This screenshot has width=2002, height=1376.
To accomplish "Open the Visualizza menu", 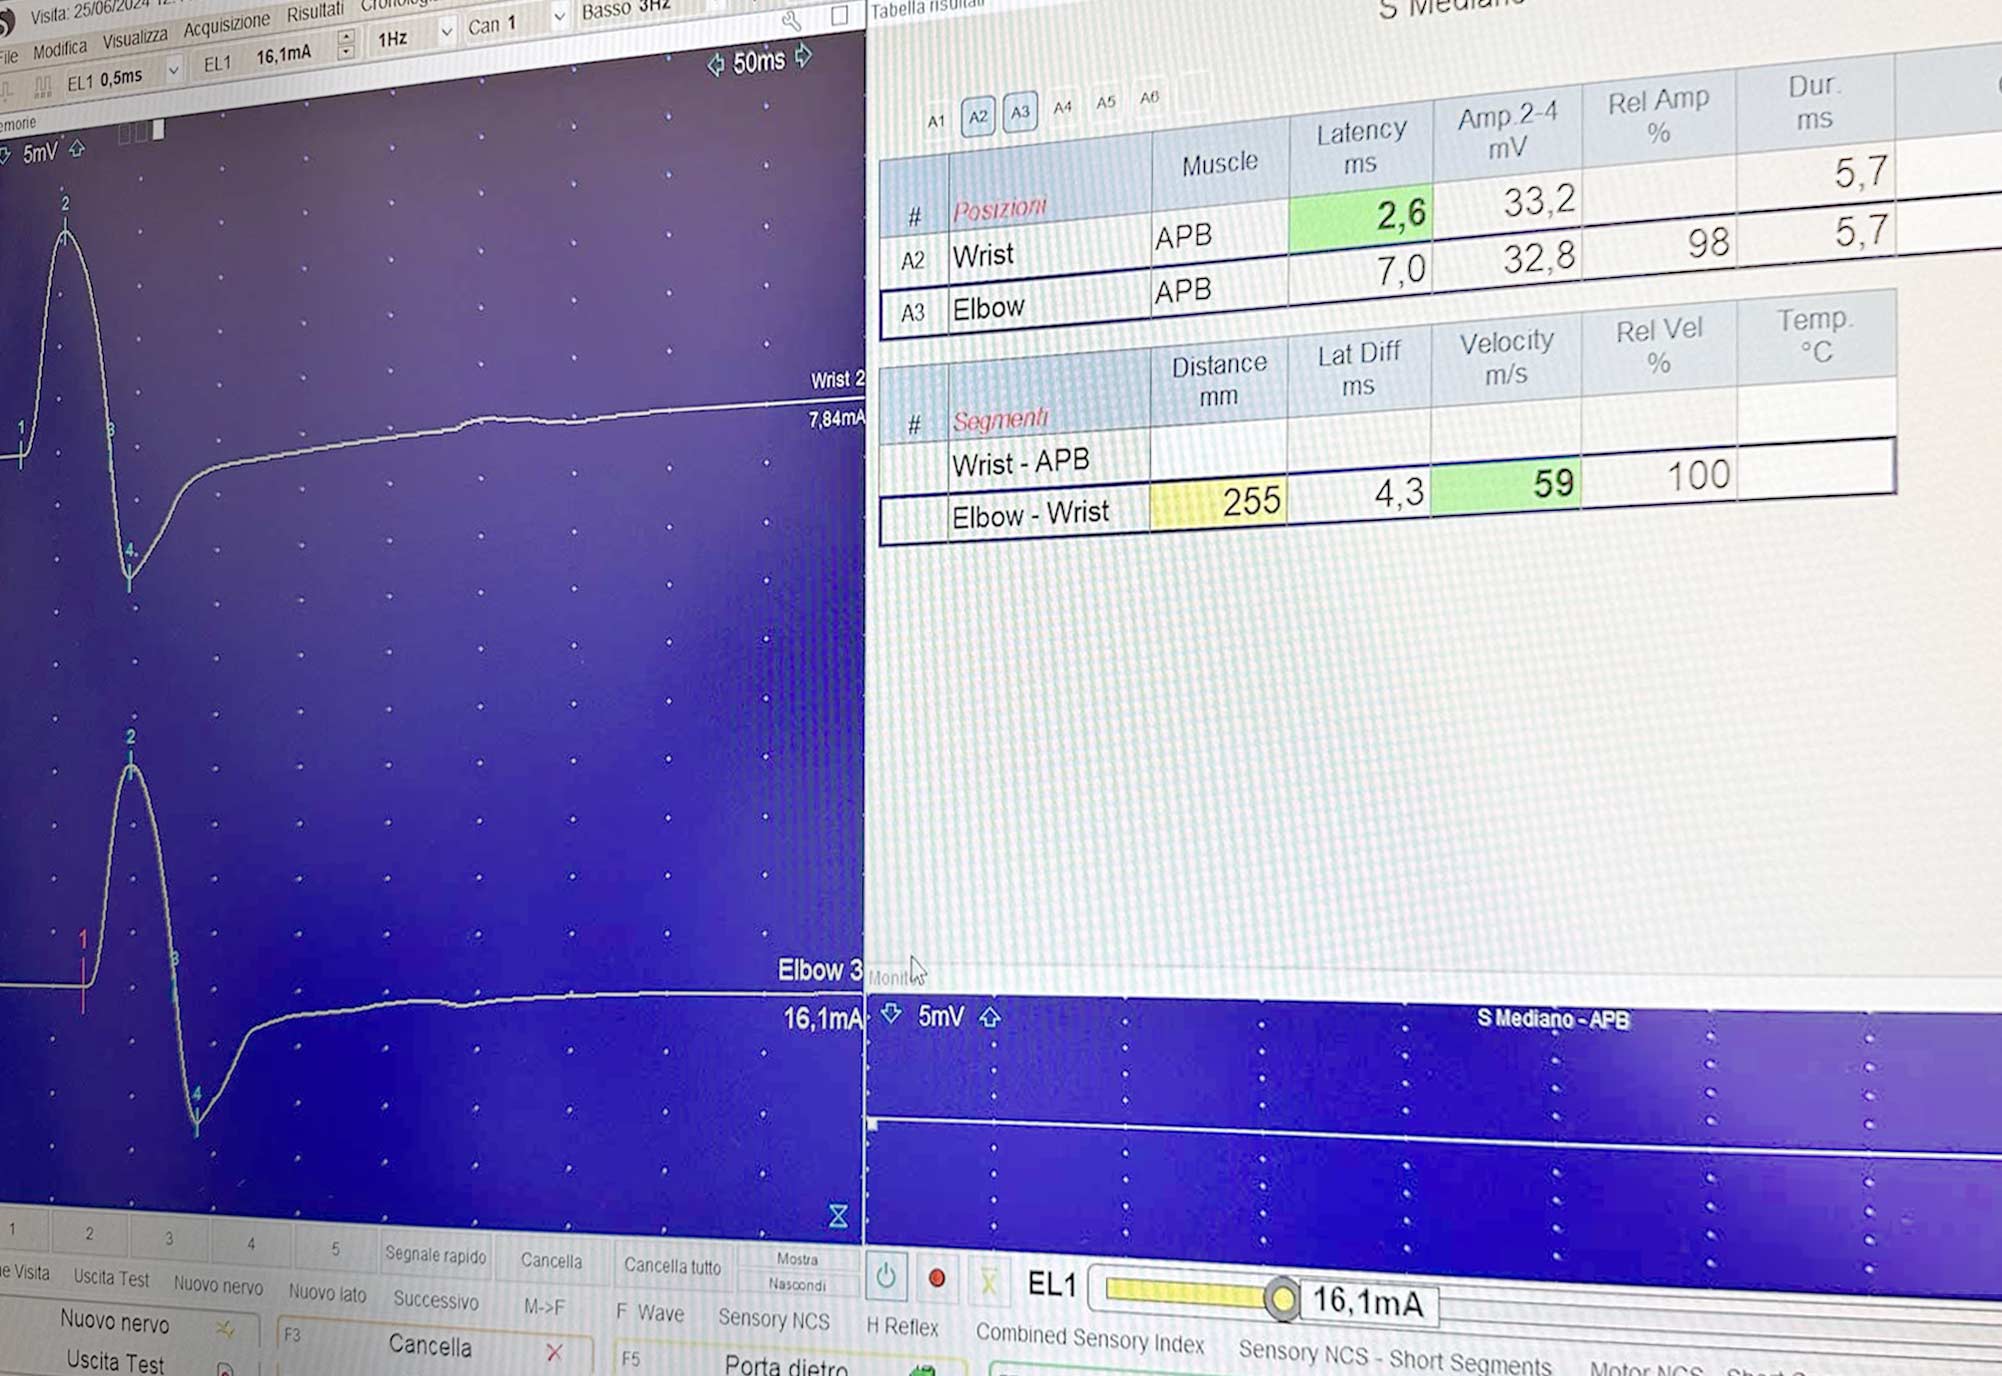I will tap(135, 38).
